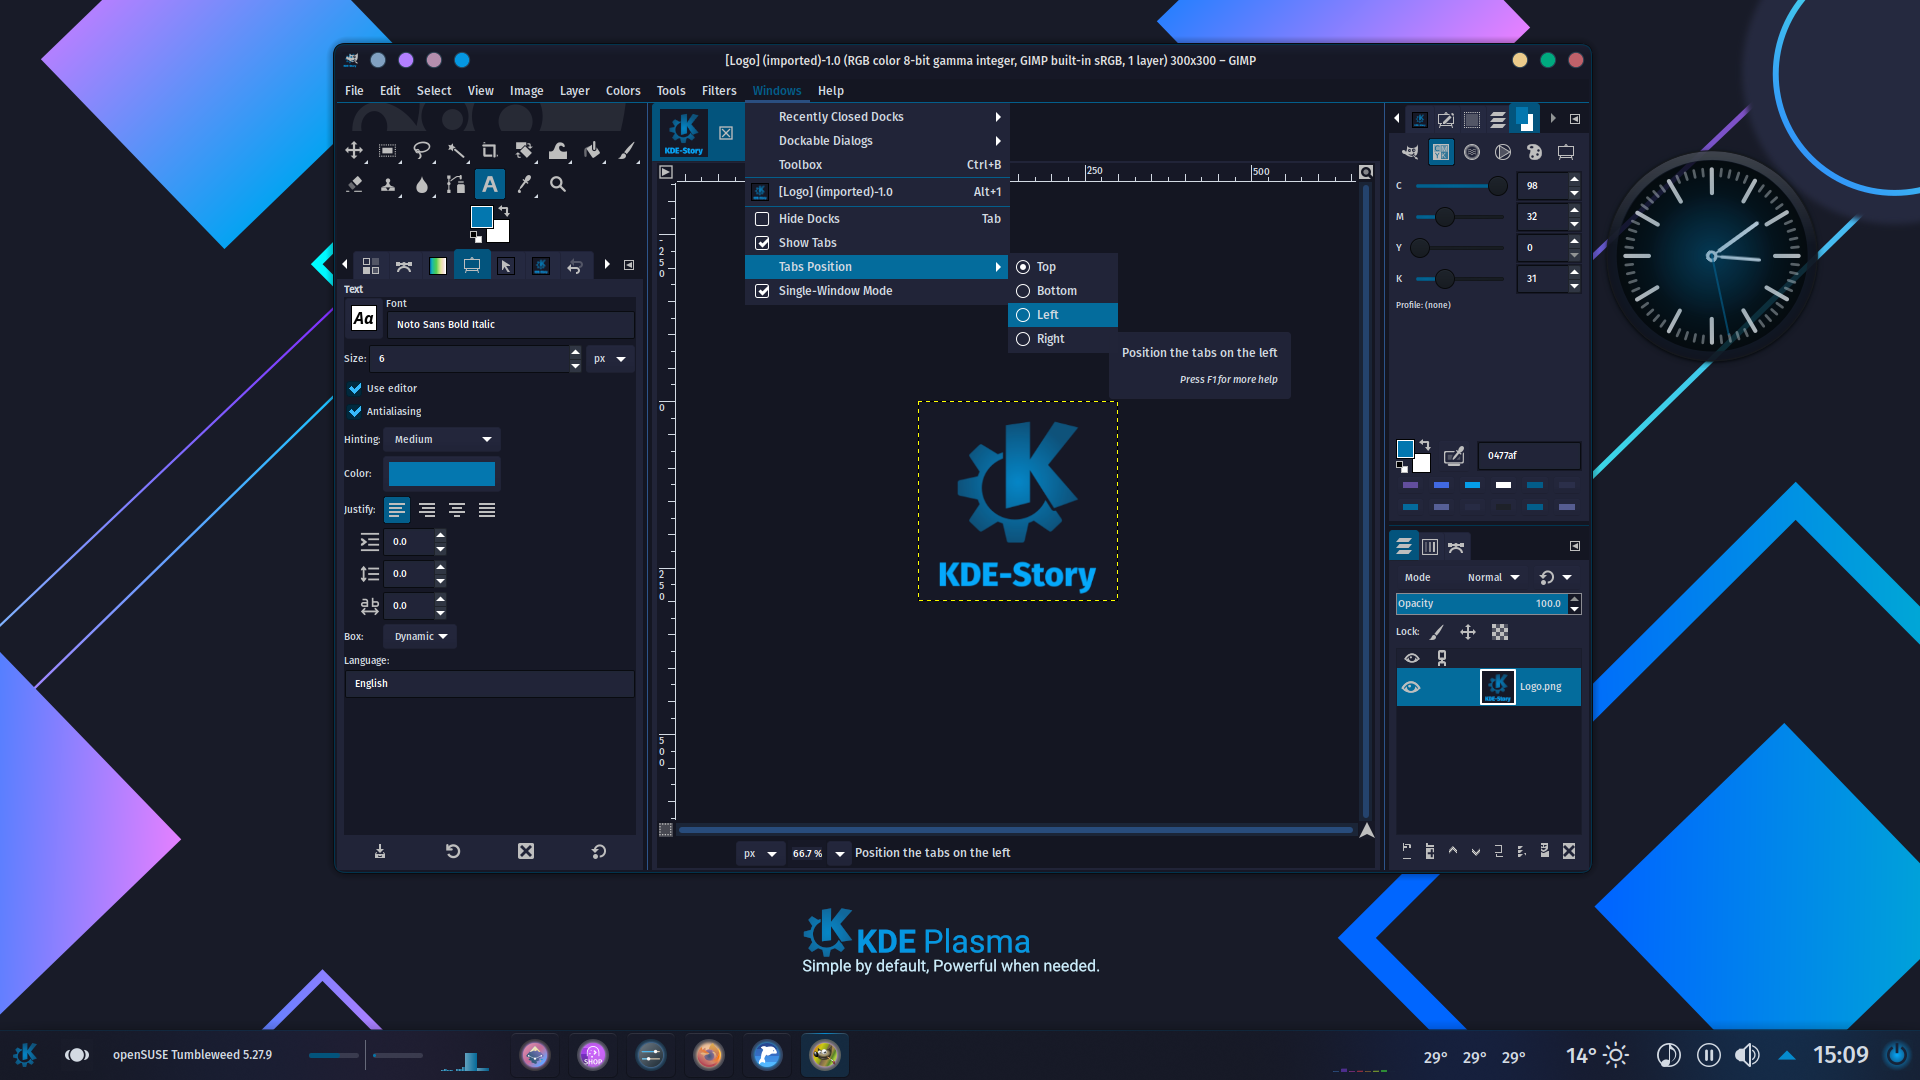Pick a color from screen with eyedropper

[x=1454, y=456]
